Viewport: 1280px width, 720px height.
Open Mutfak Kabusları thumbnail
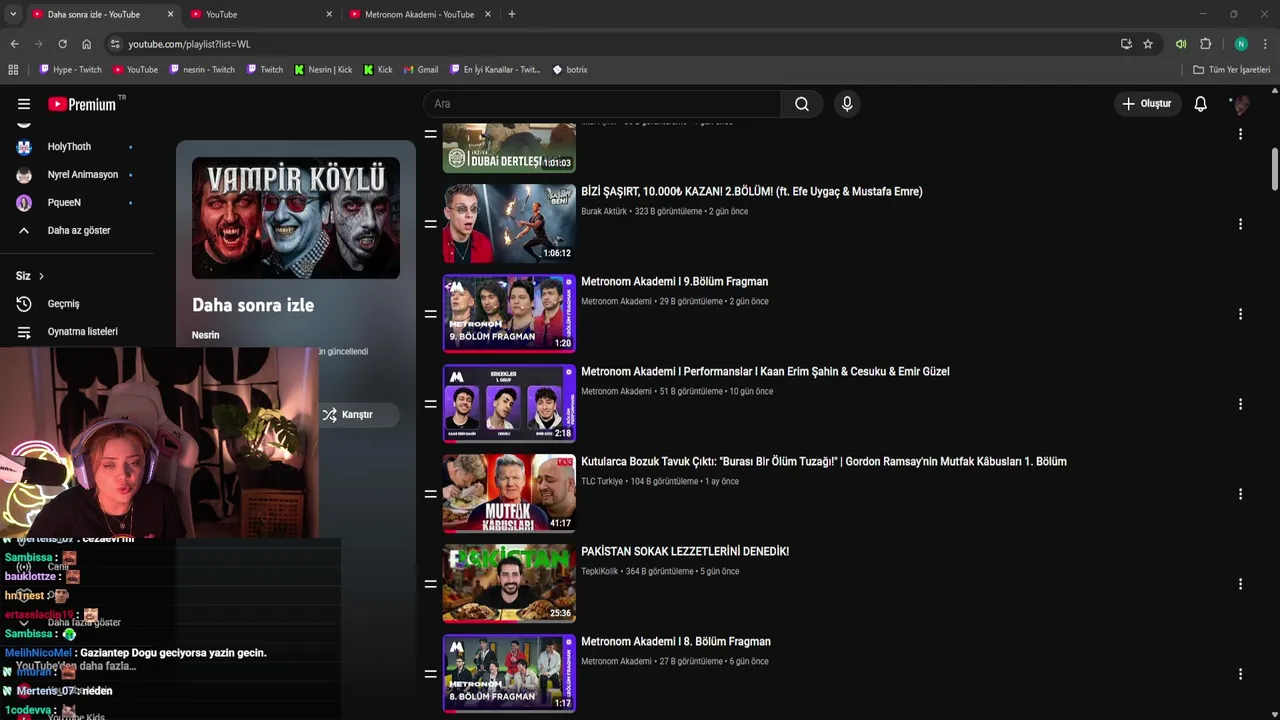[509, 494]
